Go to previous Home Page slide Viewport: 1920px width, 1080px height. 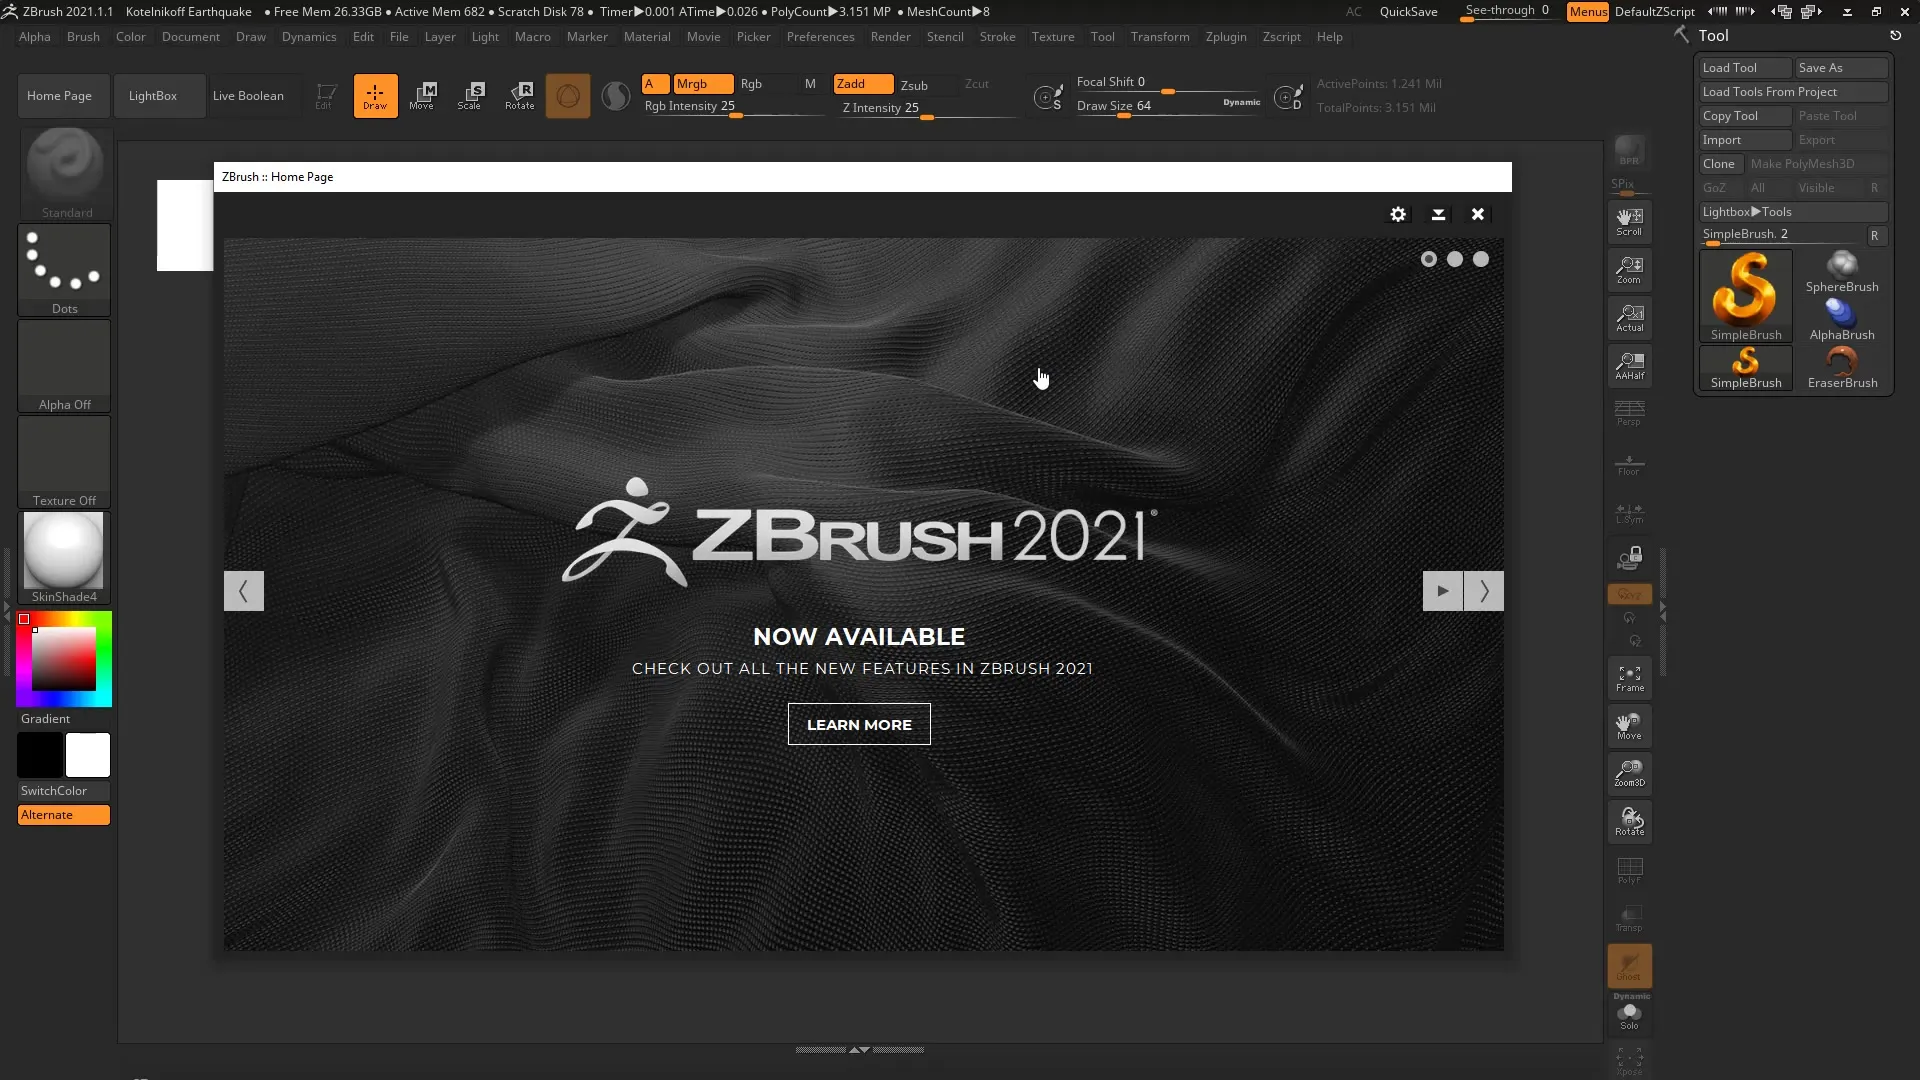(x=243, y=591)
